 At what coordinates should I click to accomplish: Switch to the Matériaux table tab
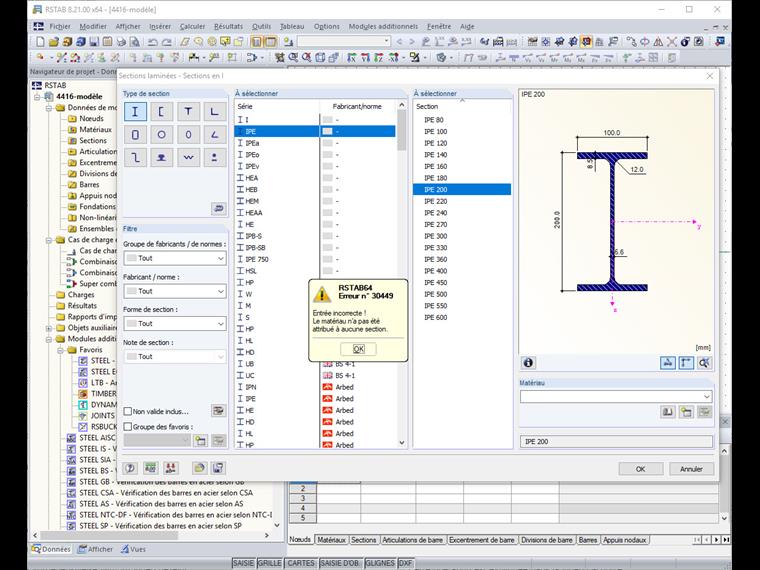(x=332, y=540)
